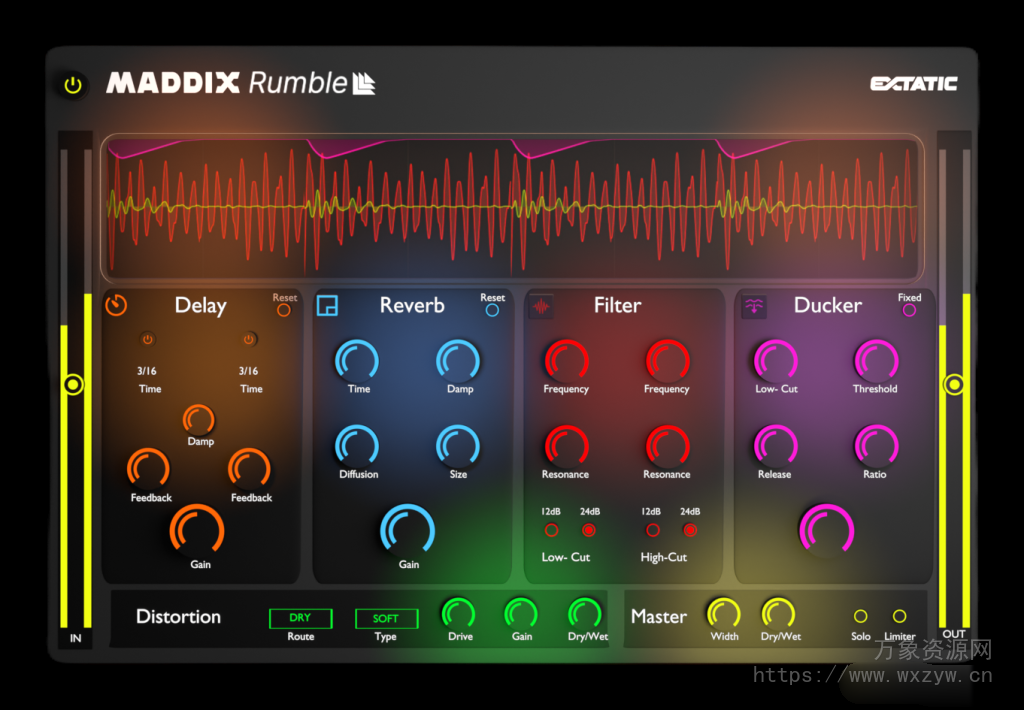Click the Delay sync clock icon
The width and height of the screenshot is (1024, 710).
[x=116, y=307]
